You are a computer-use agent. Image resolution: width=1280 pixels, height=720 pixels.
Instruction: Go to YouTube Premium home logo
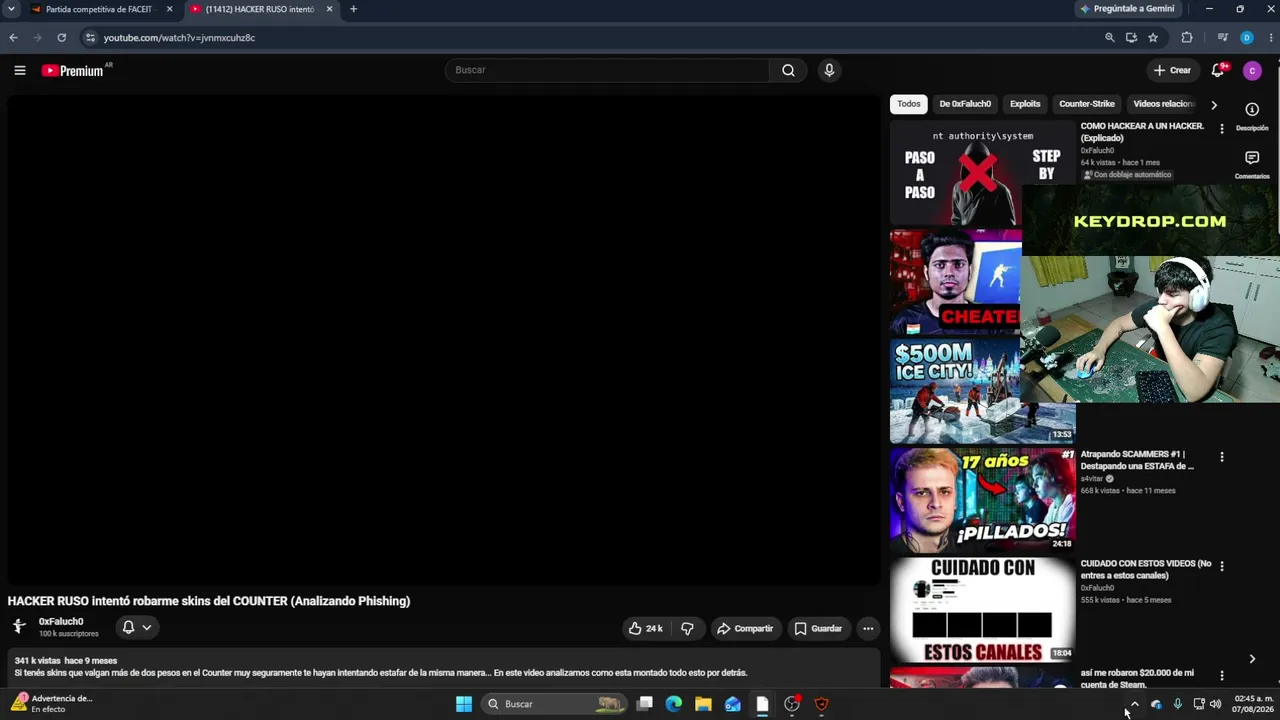[x=72, y=70]
